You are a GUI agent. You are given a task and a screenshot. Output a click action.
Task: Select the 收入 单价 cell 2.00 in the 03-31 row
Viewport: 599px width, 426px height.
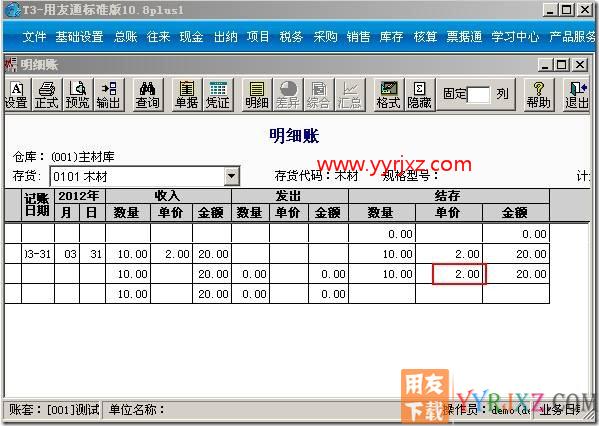tap(172, 254)
